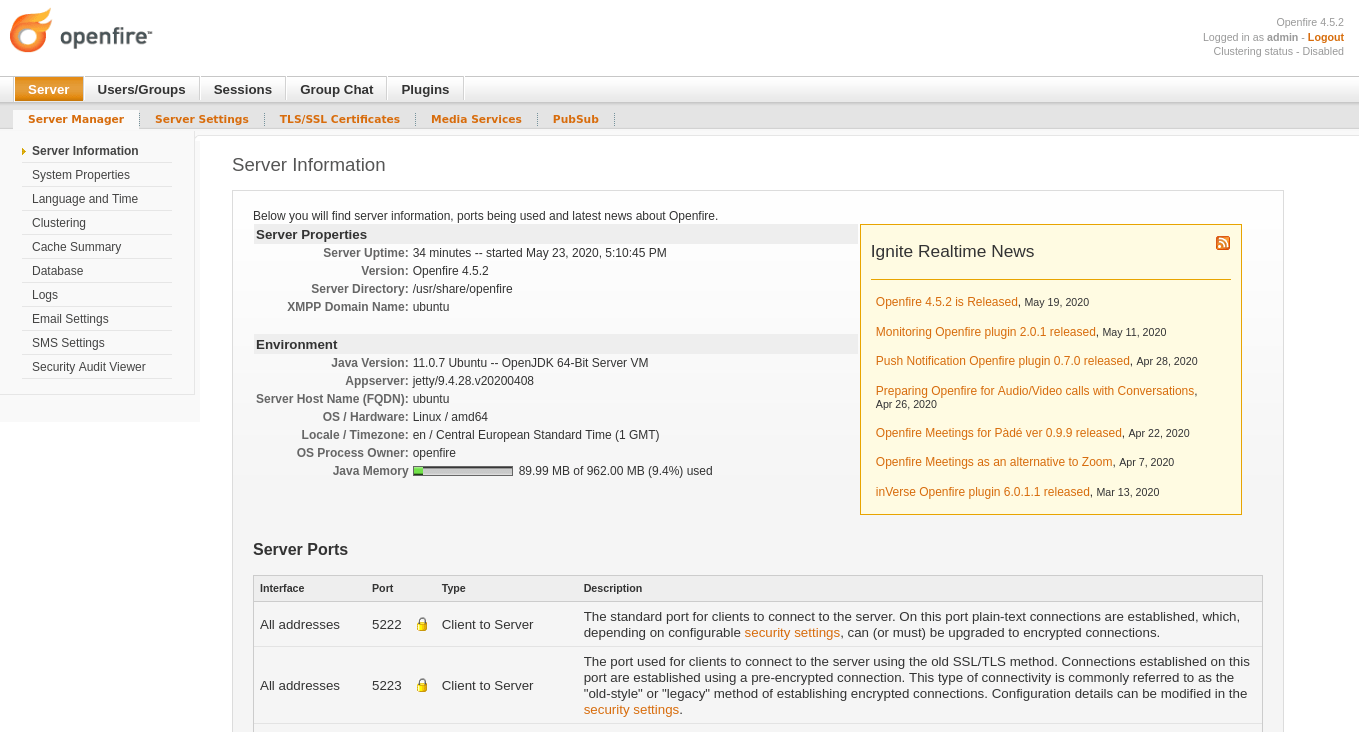Click the 'Environment' section heading
Screen dimensions: 1359x732
(x=297, y=345)
